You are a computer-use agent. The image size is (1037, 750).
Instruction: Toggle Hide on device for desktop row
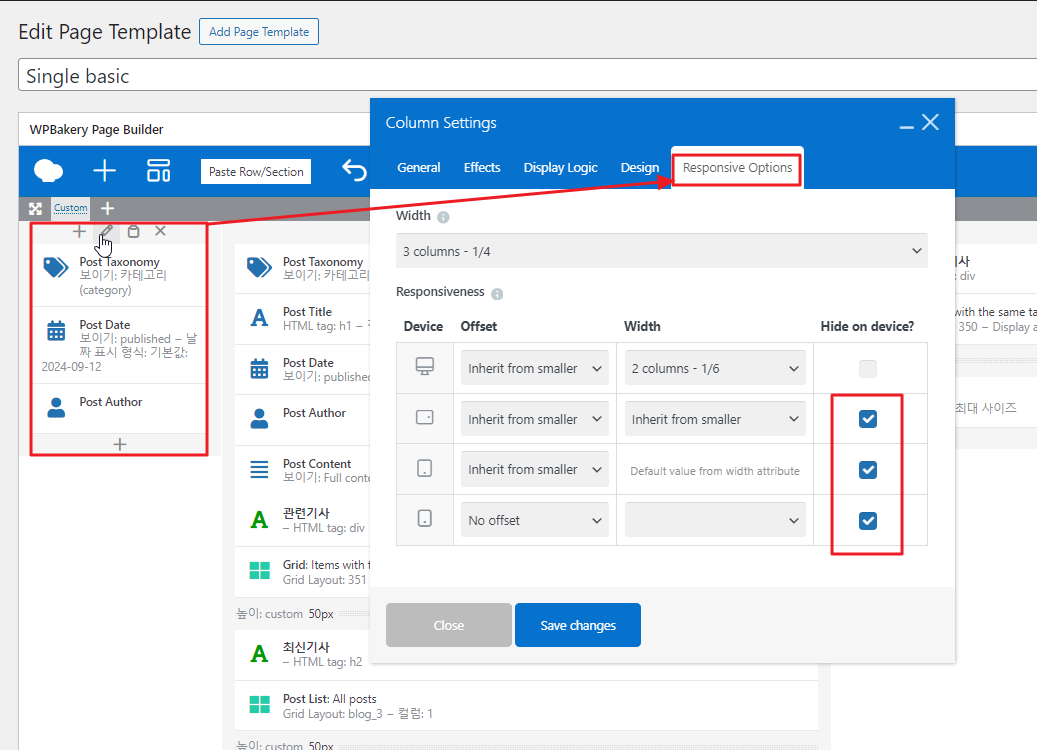pos(868,368)
